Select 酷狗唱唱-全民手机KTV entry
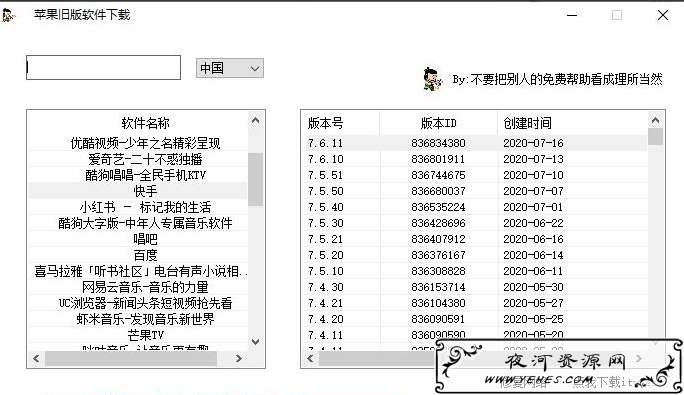This screenshot has height=395, width=684. click(x=138, y=175)
